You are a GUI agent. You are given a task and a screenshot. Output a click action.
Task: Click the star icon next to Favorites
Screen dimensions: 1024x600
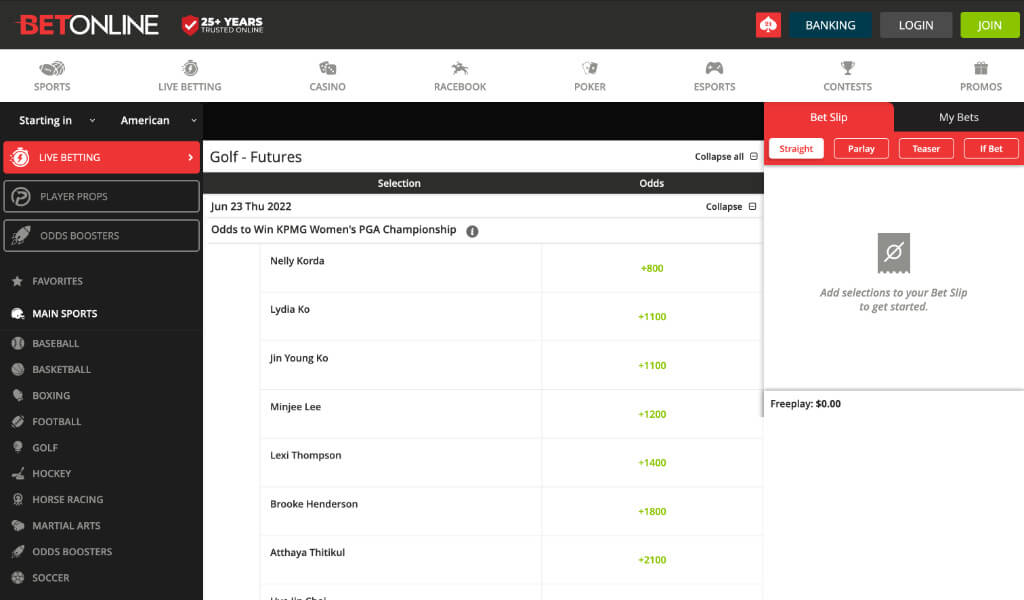click(18, 281)
